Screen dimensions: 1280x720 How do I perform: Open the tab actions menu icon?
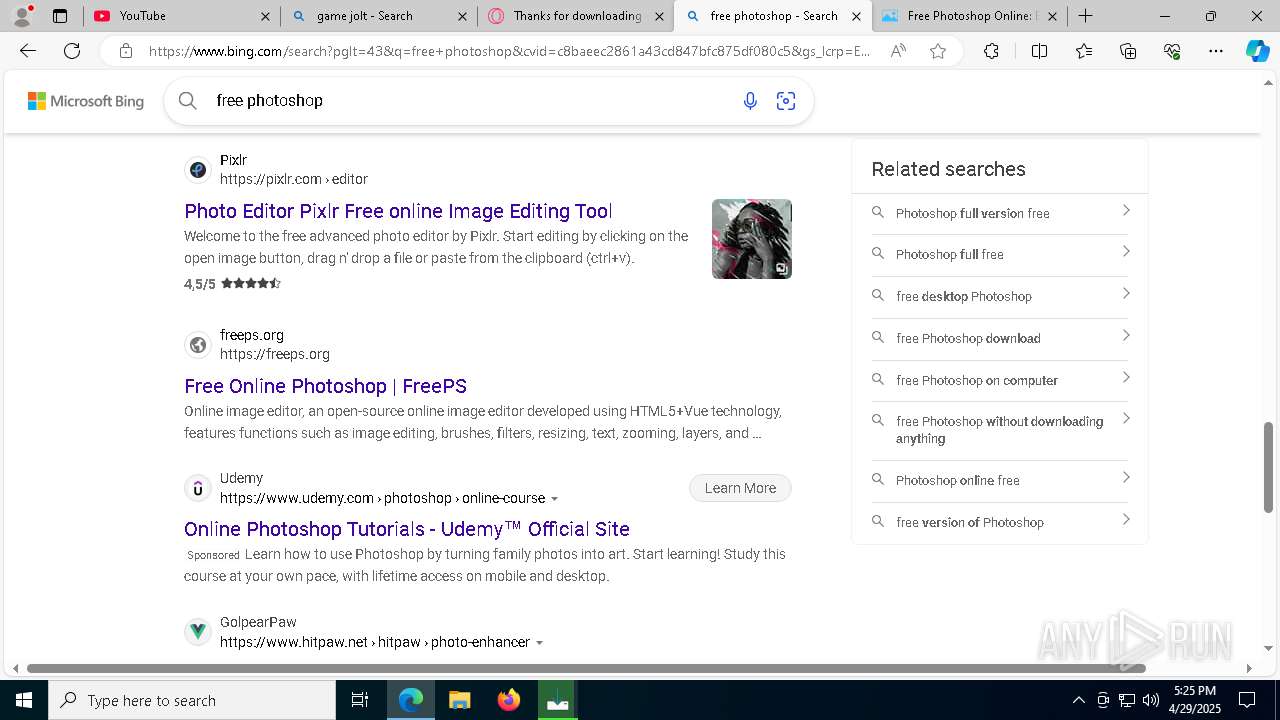[x=60, y=16]
